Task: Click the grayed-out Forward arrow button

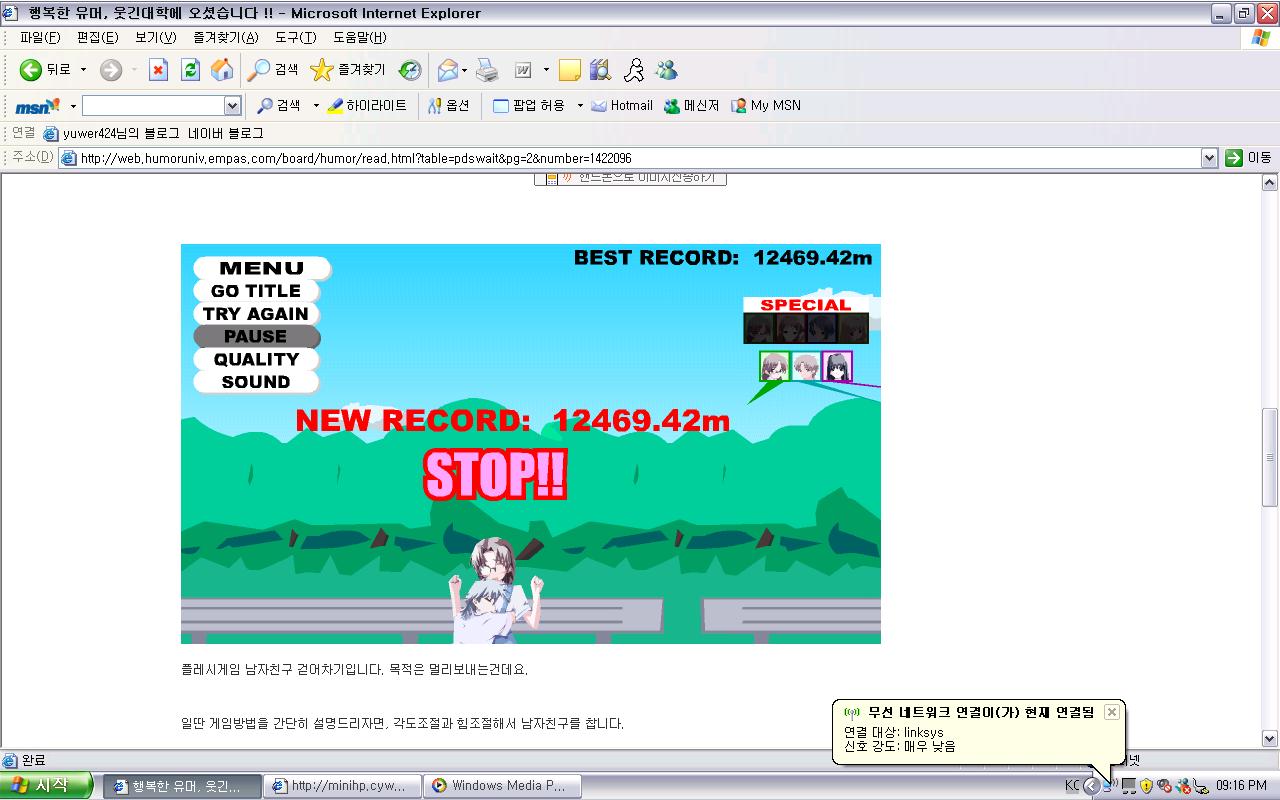Action: pyautogui.click(x=111, y=70)
